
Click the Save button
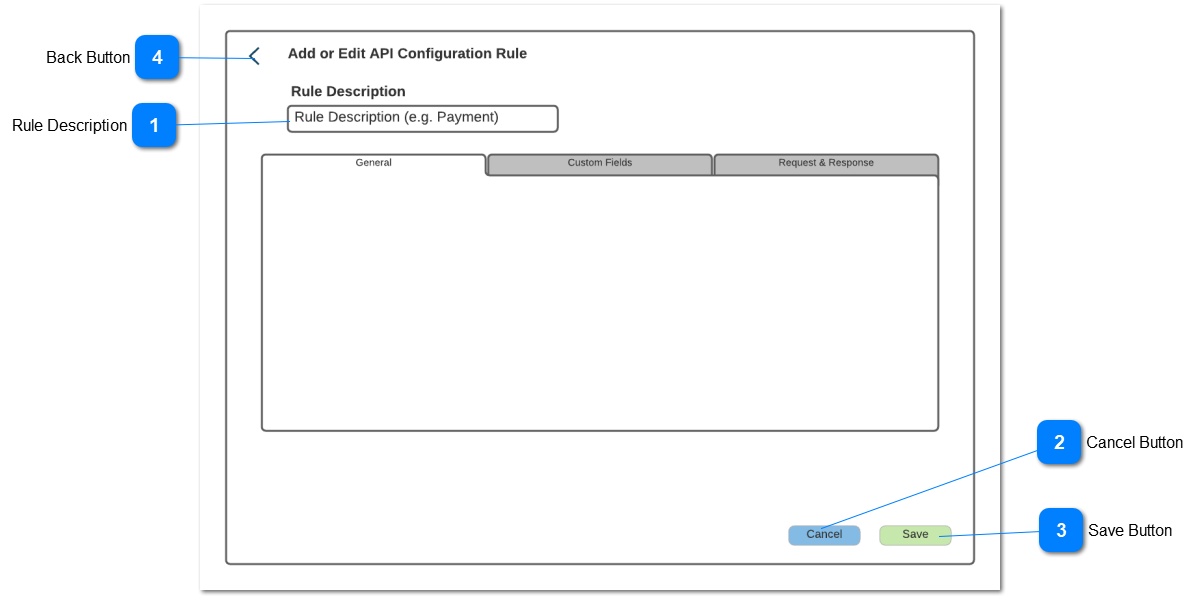[x=914, y=534]
